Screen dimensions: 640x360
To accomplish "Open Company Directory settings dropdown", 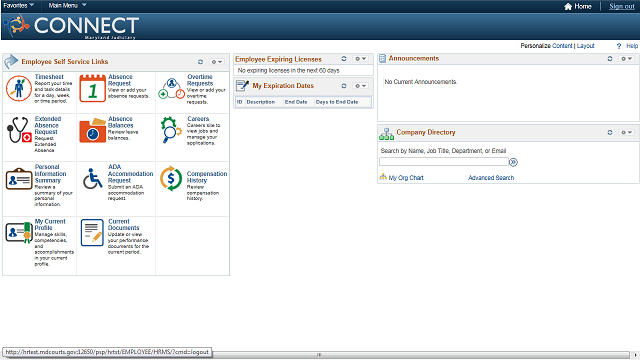I will click(627, 133).
